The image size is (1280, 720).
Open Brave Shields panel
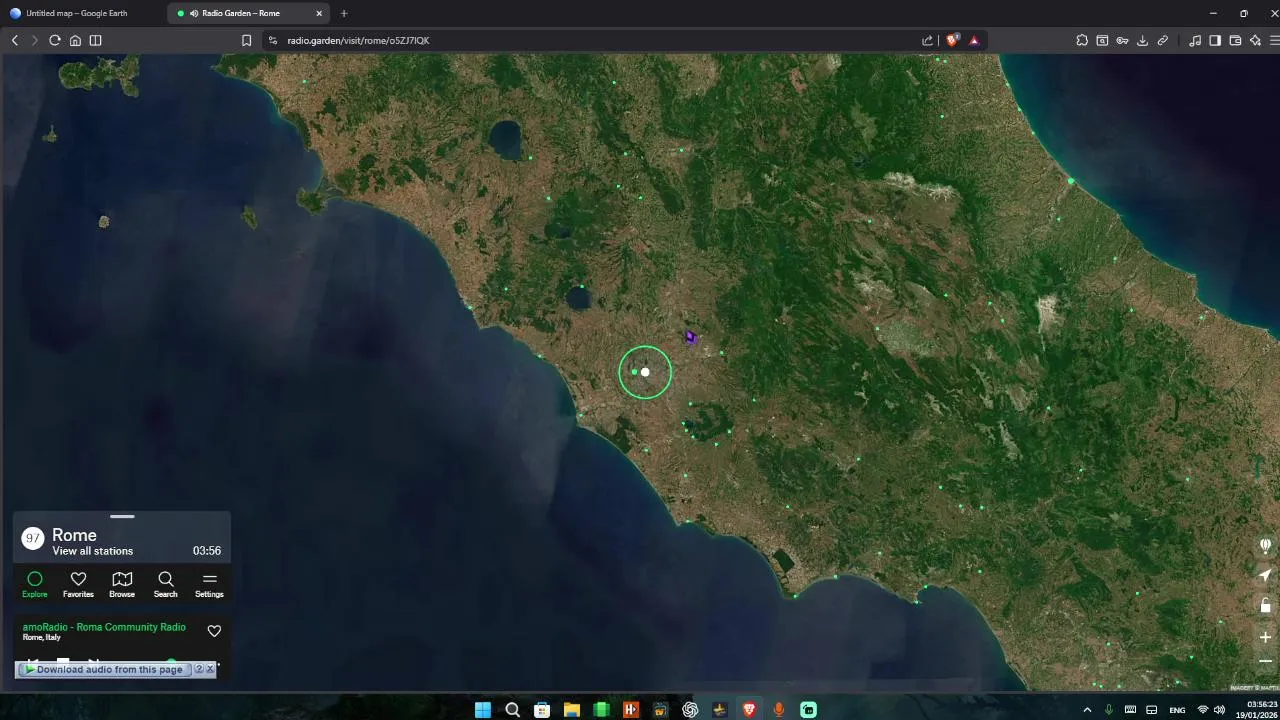(952, 40)
